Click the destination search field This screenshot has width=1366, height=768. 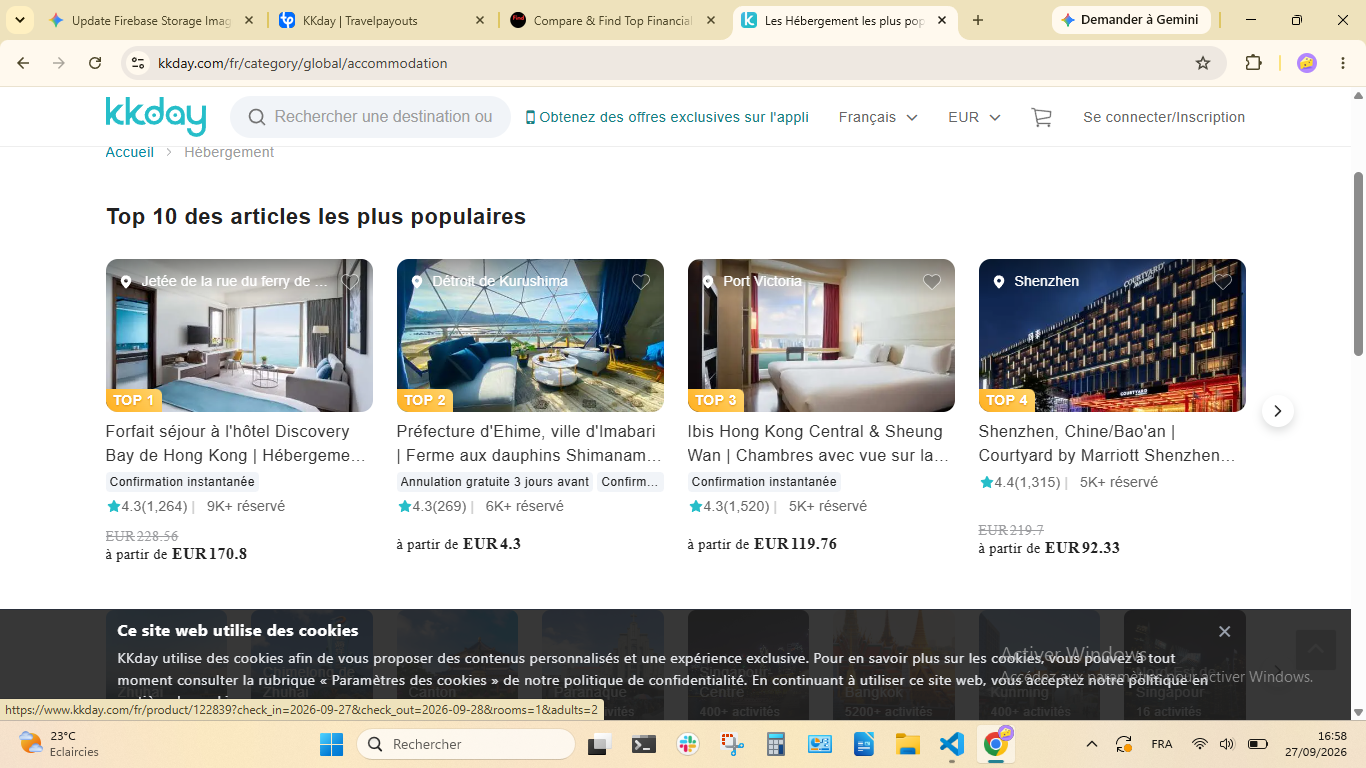point(370,117)
